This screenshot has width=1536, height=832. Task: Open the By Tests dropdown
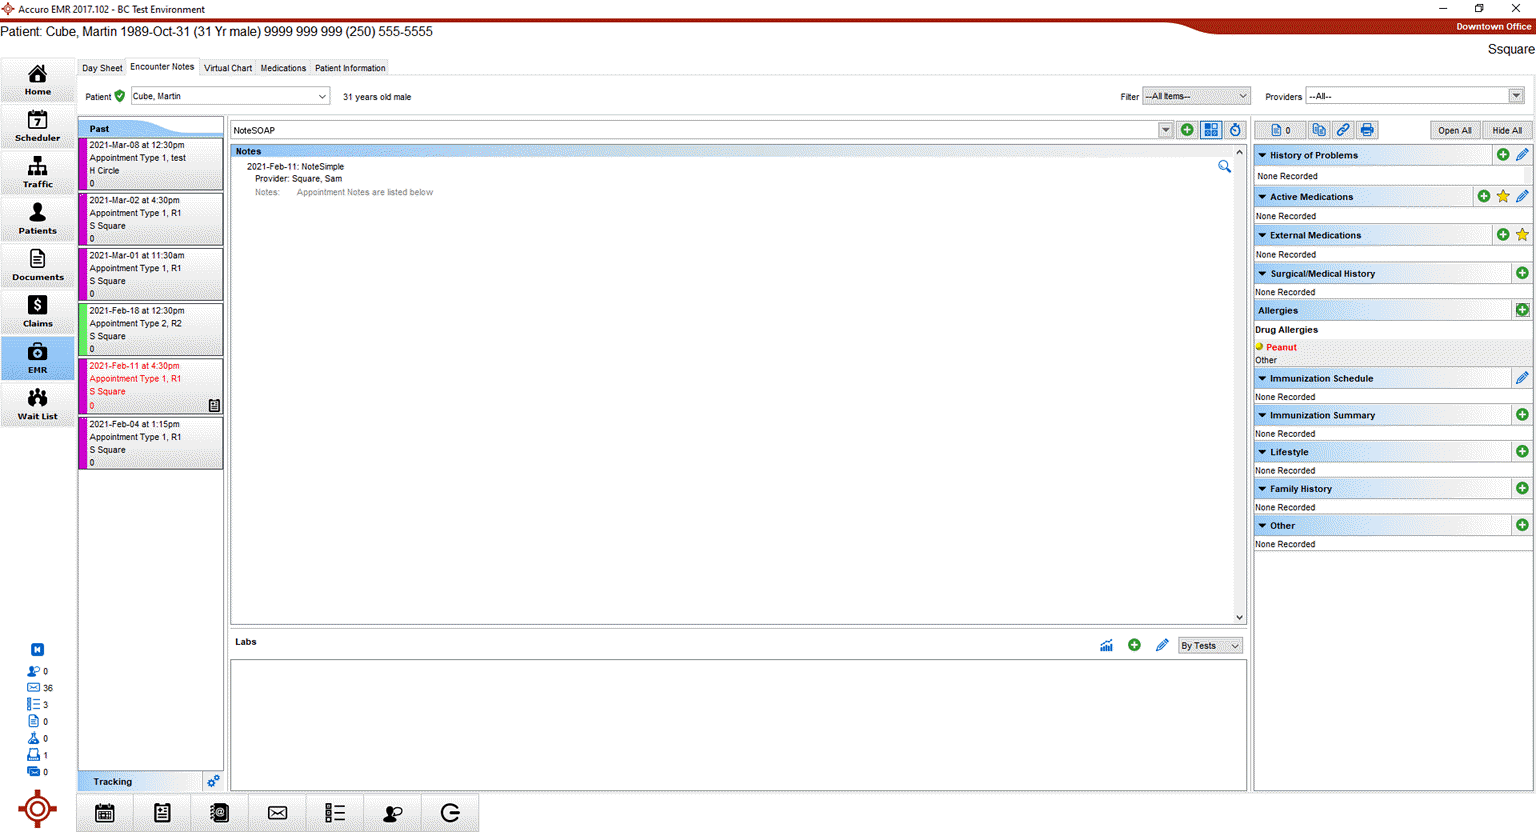(1209, 646)
